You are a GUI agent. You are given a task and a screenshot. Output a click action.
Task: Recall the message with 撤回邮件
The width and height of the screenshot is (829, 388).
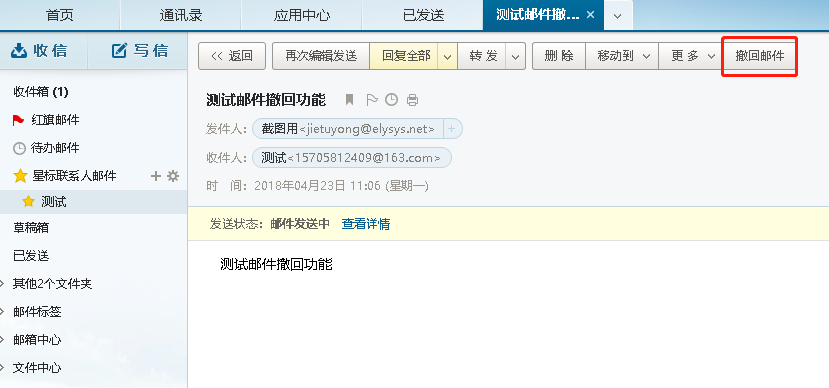[760, 56]
